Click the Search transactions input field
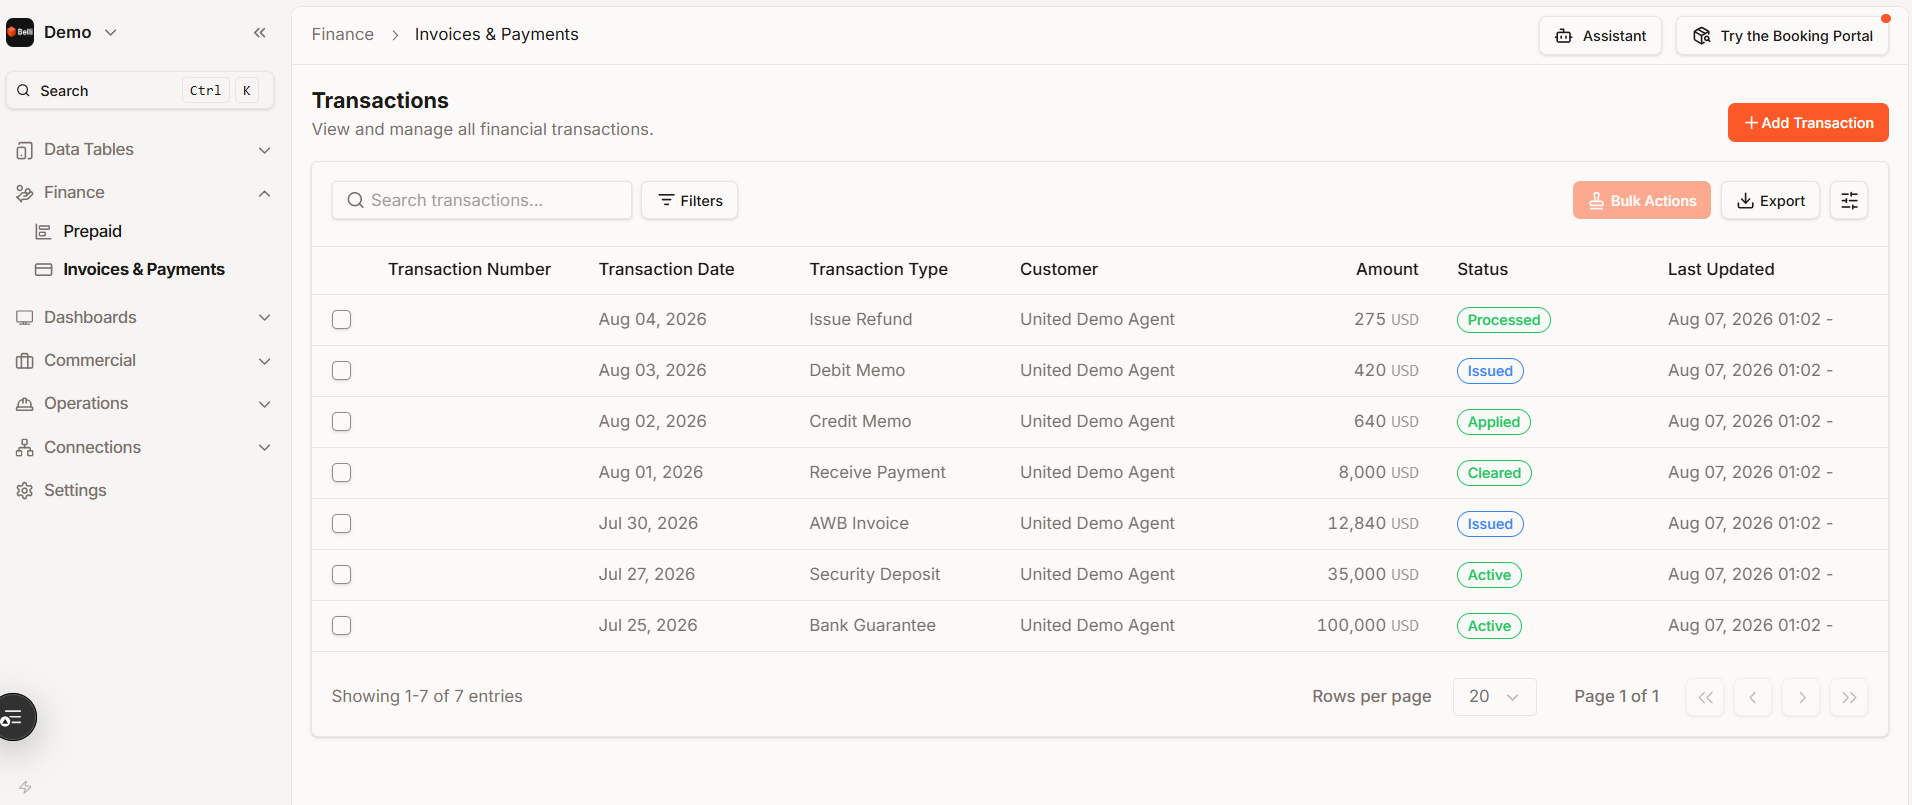Screen dimensions: 1912x805 pos(482,201)
